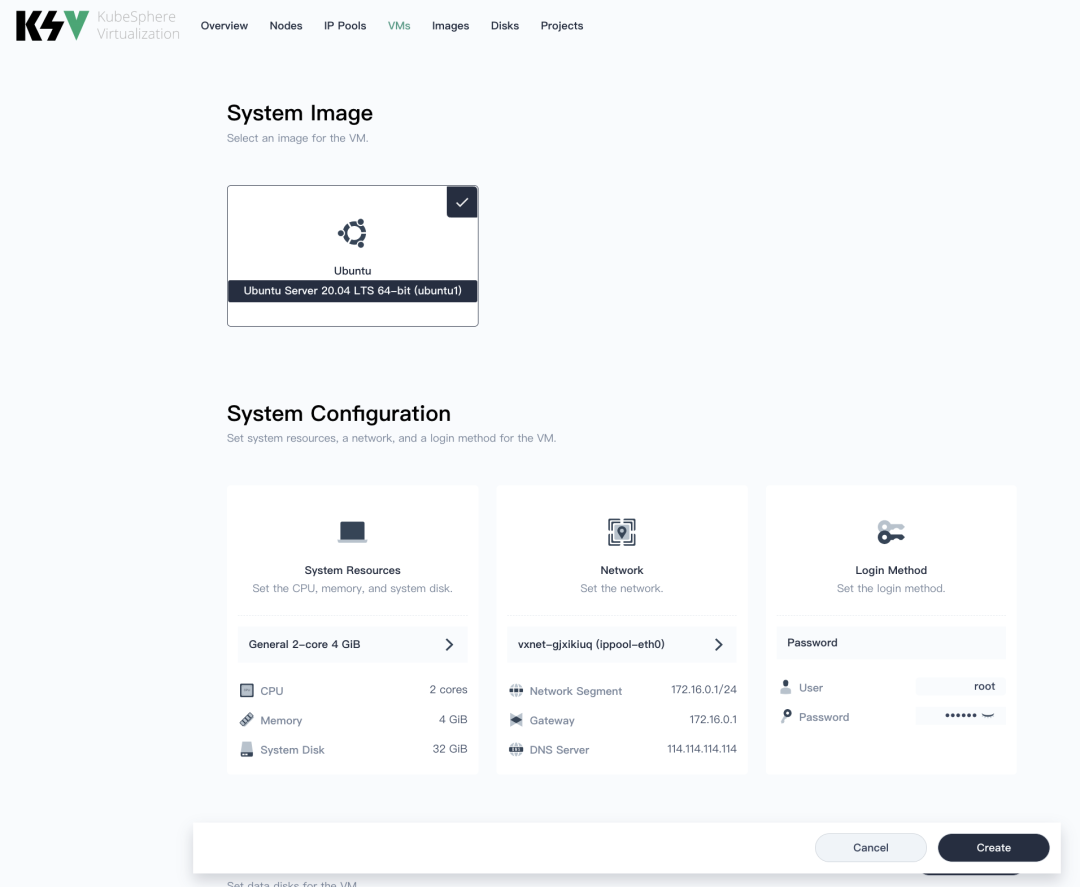
Task: Open the Projects tab
Action: click(x=561, y=25)
